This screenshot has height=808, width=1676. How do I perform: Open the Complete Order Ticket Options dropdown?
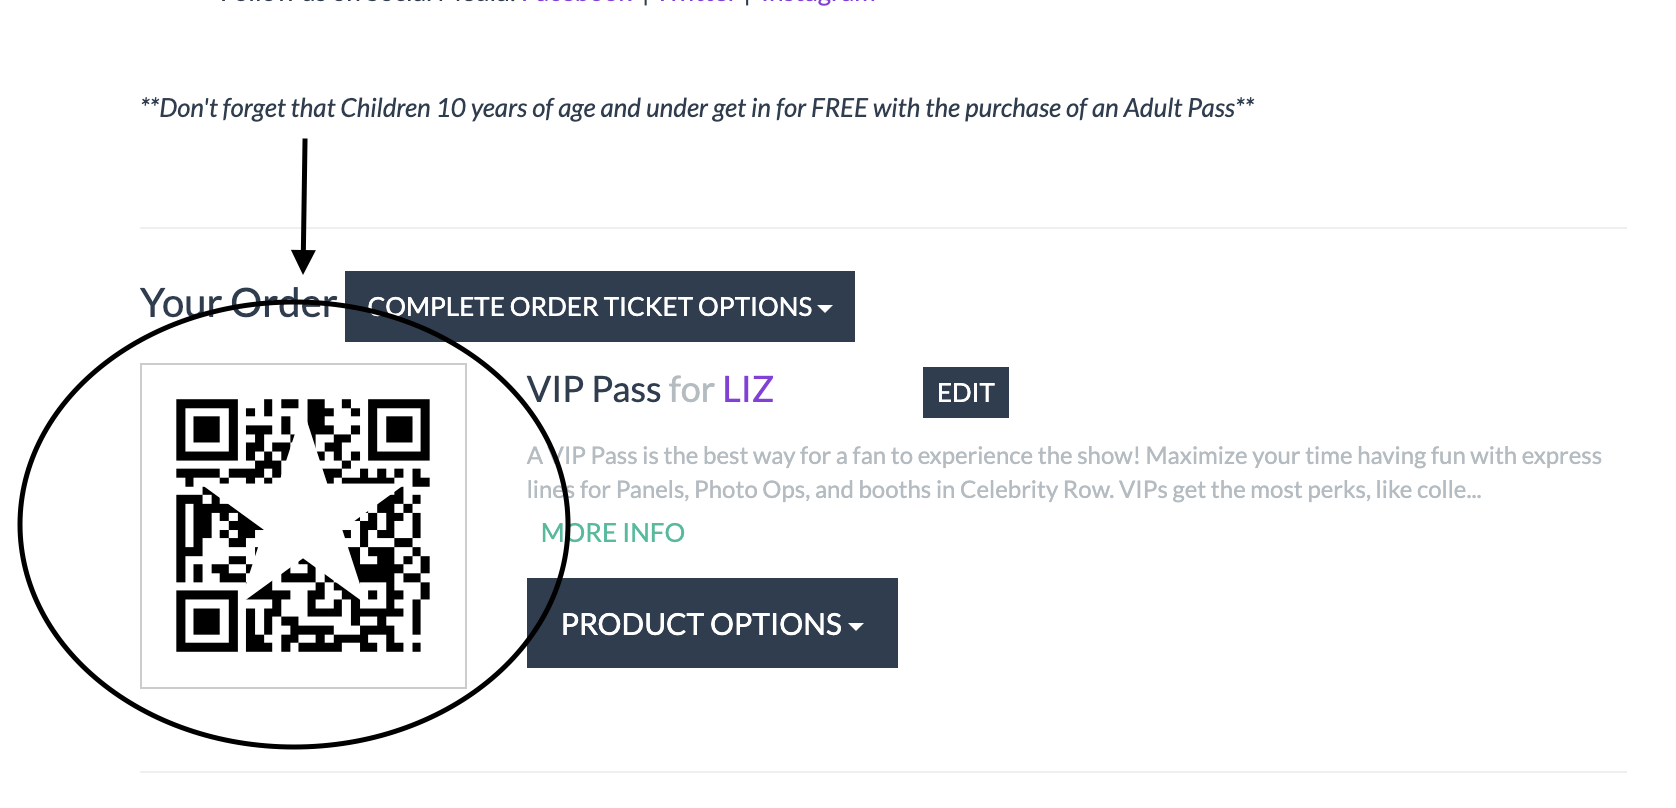tap(599, 306)
